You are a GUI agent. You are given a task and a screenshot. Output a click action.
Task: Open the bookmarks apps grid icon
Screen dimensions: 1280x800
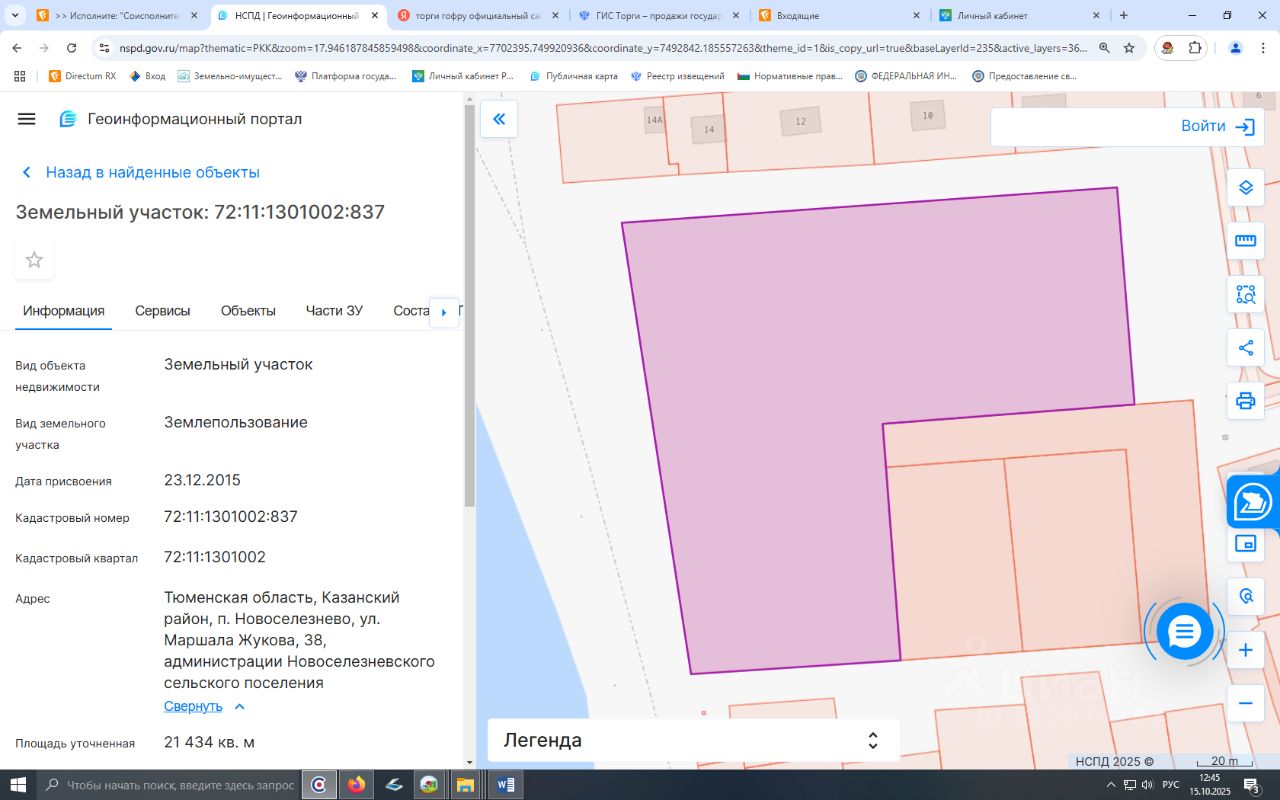(x=18, y=76)
